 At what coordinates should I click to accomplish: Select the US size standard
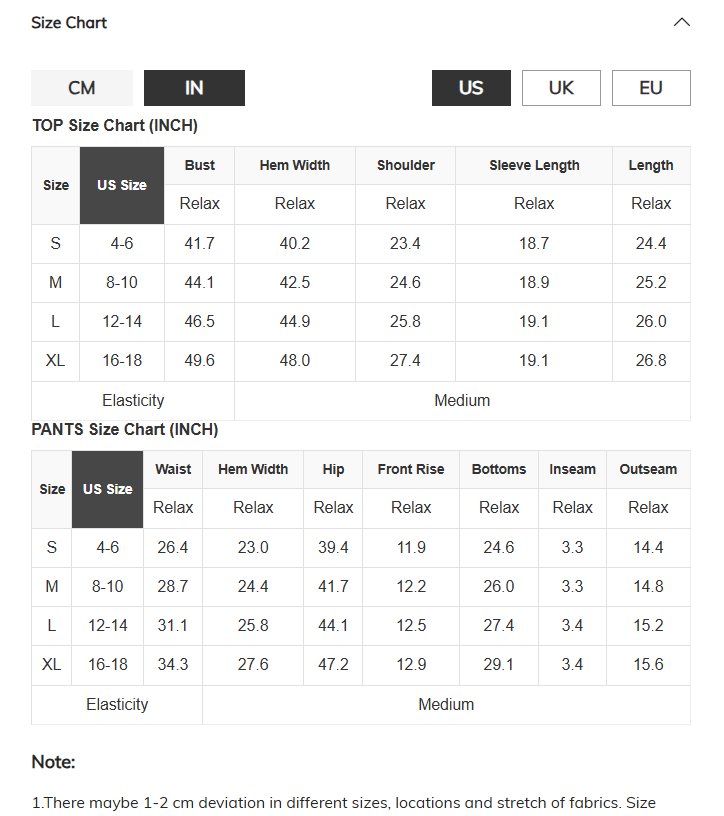471,88
